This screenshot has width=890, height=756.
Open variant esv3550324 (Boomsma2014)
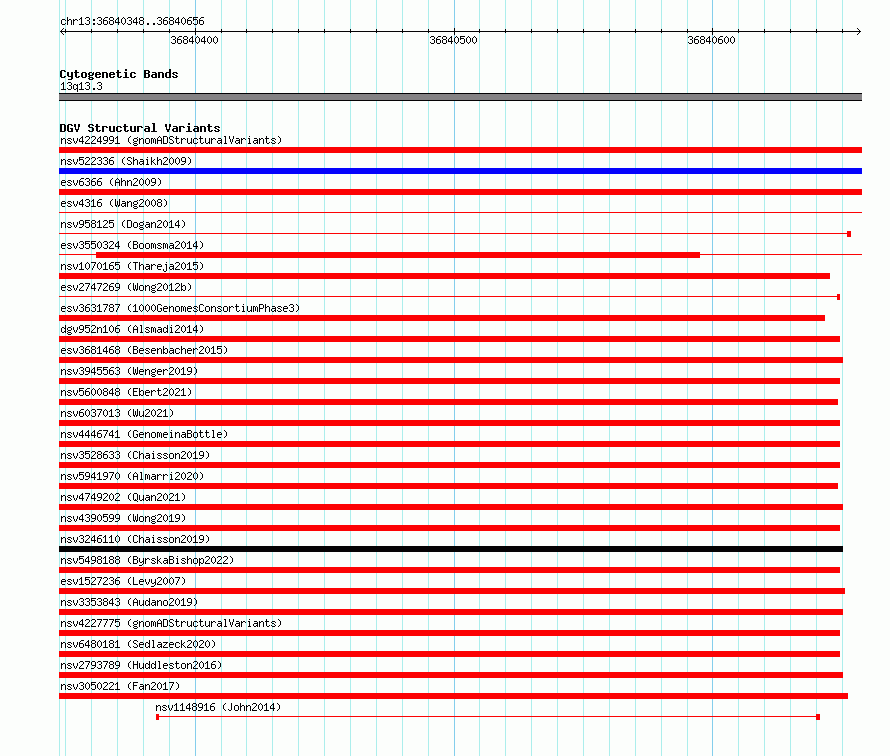[132, 245]
